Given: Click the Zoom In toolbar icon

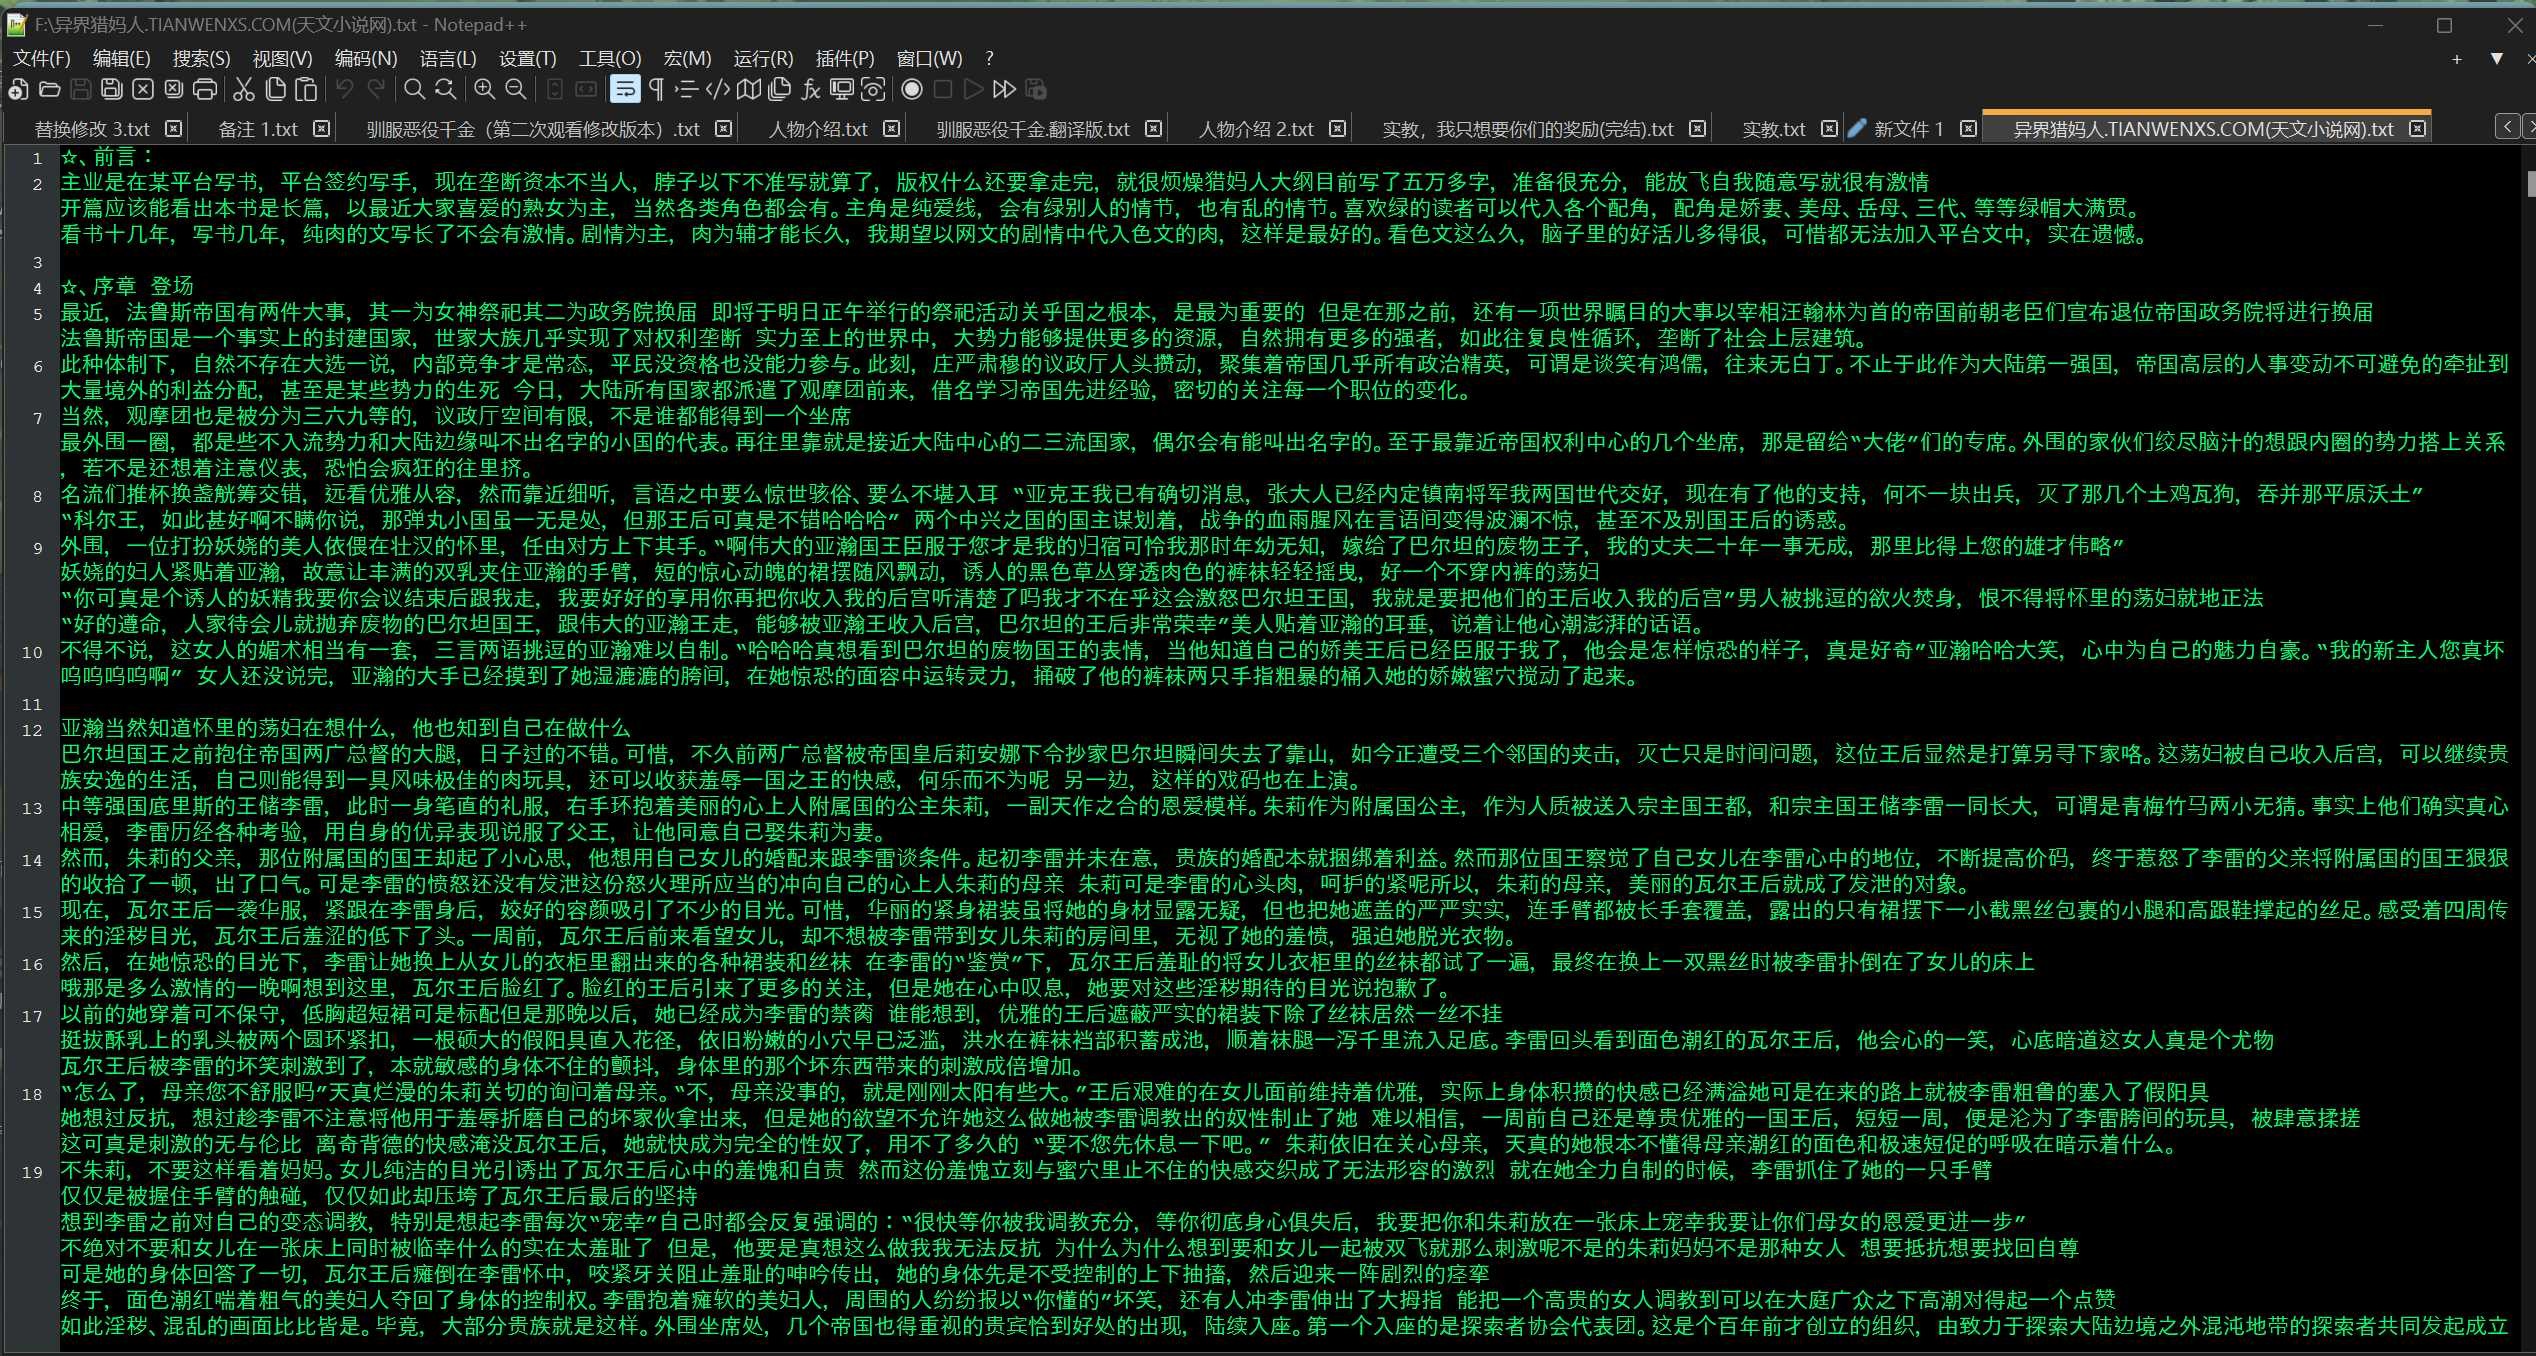Looking at the screenshot, I should click(x=484, y=90).
